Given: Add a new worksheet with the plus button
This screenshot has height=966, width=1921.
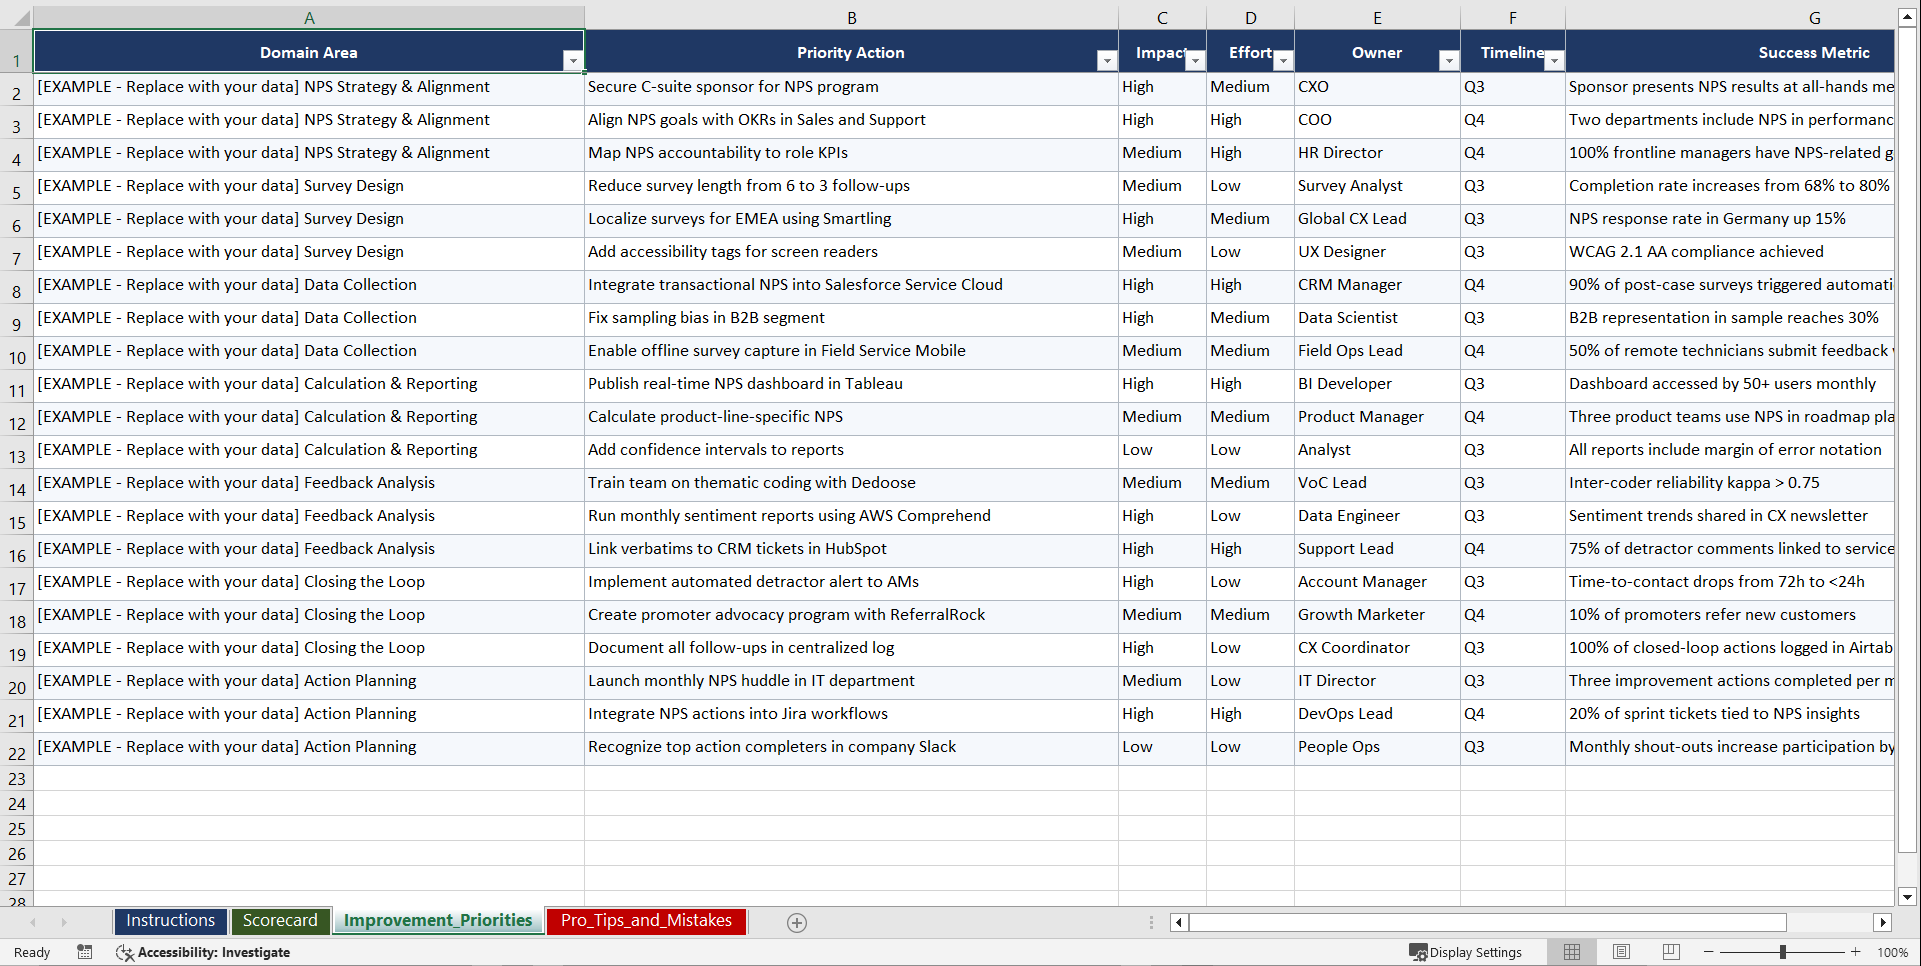Looking at the screenshot, I should click(x=797, y=922).
